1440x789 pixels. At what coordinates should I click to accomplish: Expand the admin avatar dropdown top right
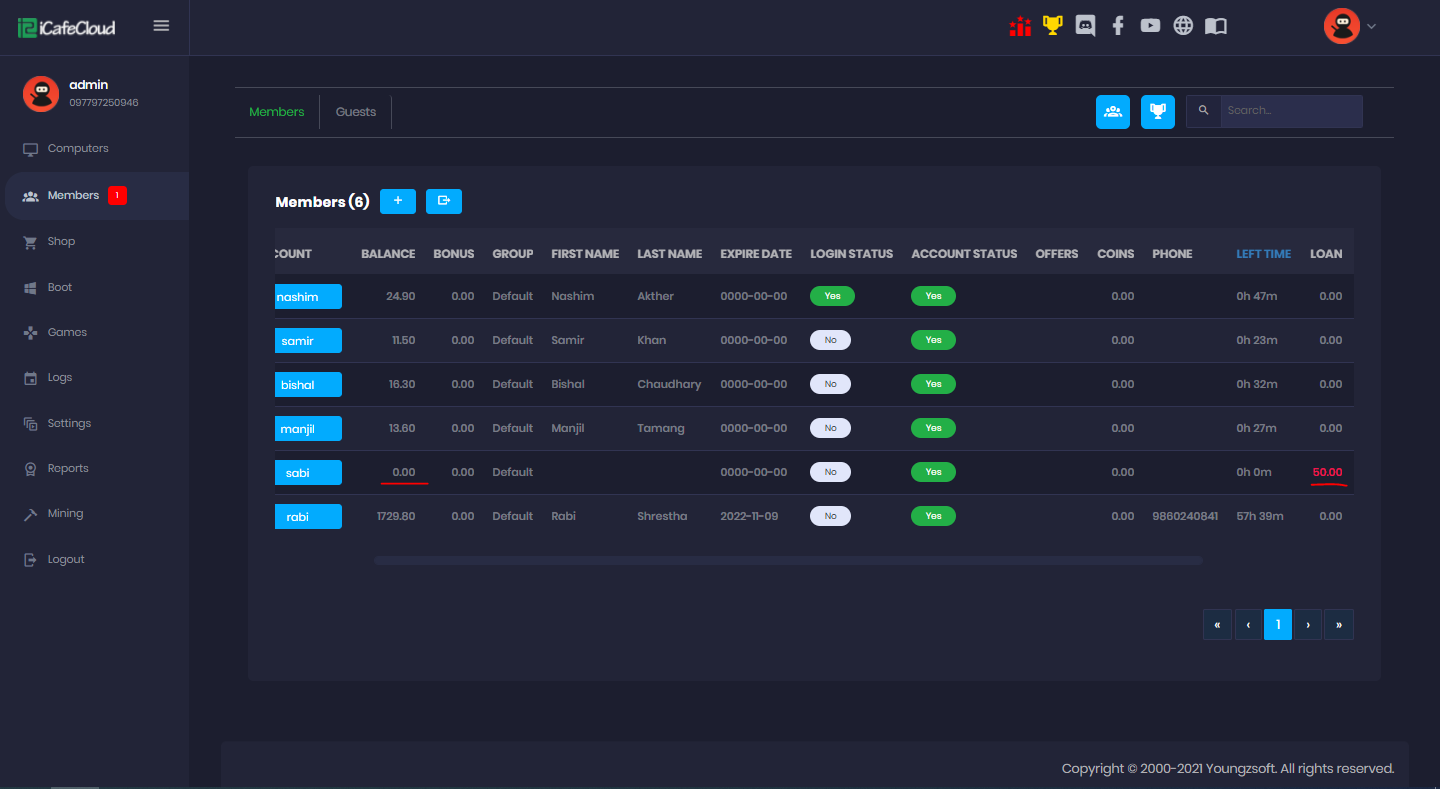tap(1350, 26)
